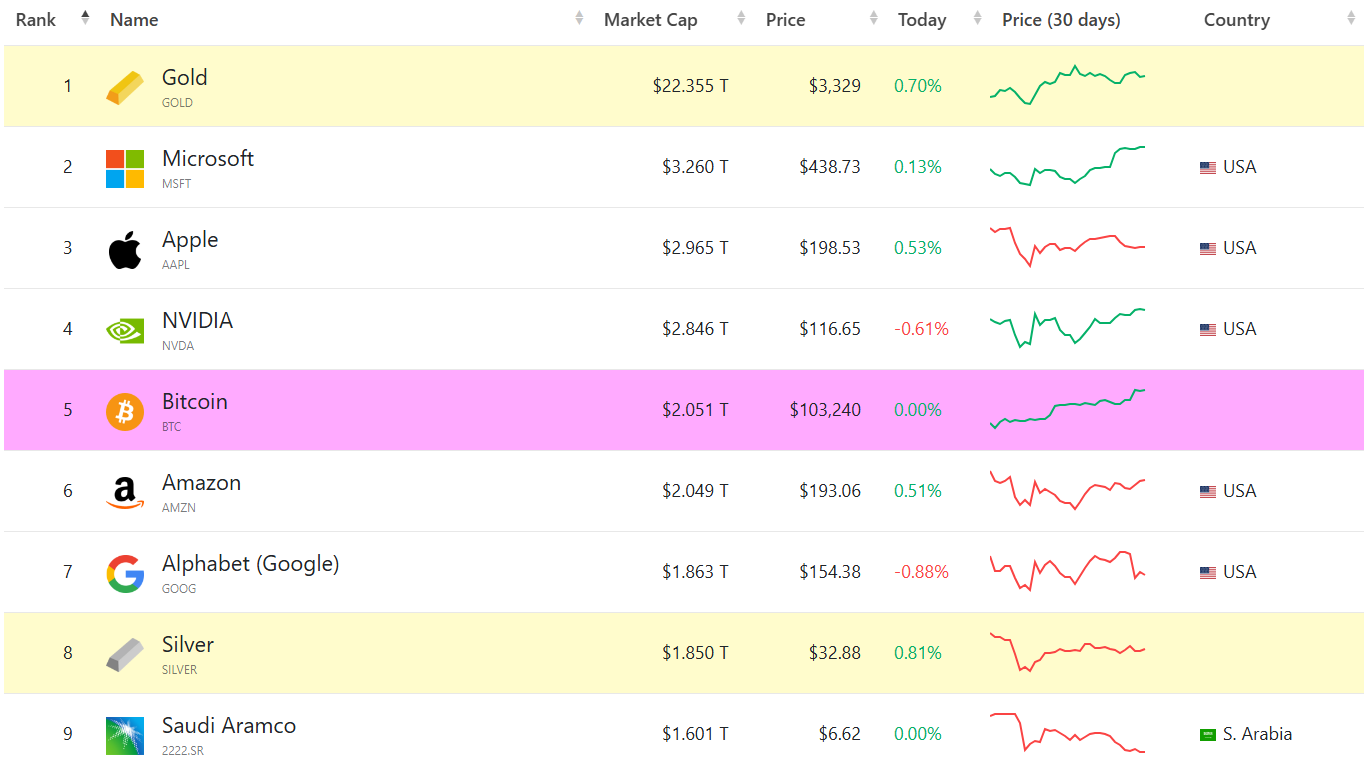Click the Price (30 days) column header
Image resolution: width=1369 pixels, height=763 pixels.
tap(1061, 20)
